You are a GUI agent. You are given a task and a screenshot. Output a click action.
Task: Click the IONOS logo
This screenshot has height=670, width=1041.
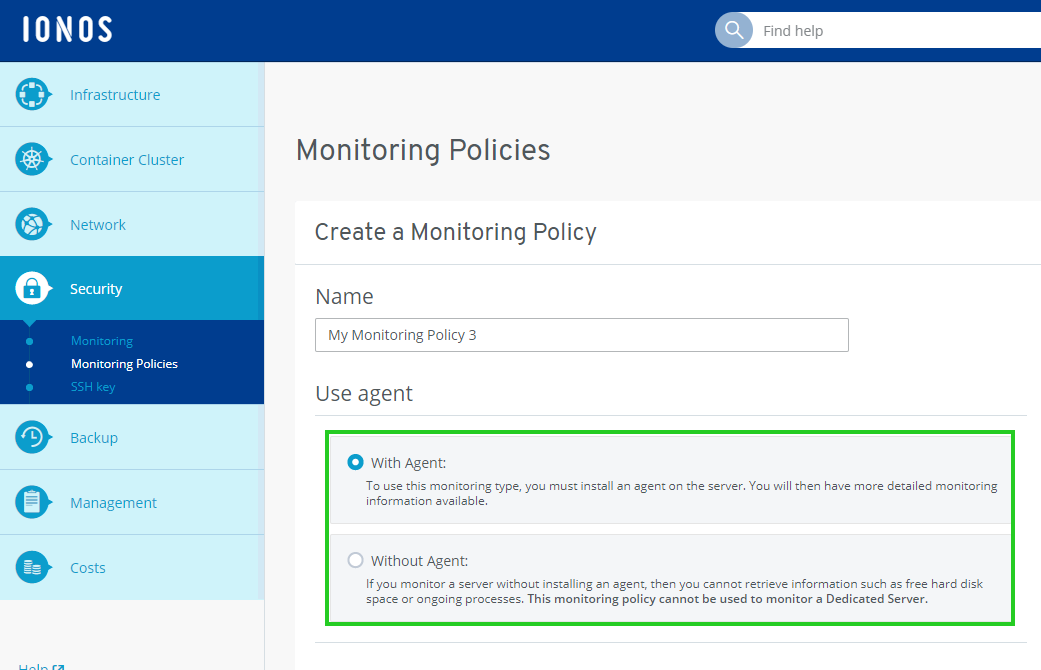coord(67,30)
